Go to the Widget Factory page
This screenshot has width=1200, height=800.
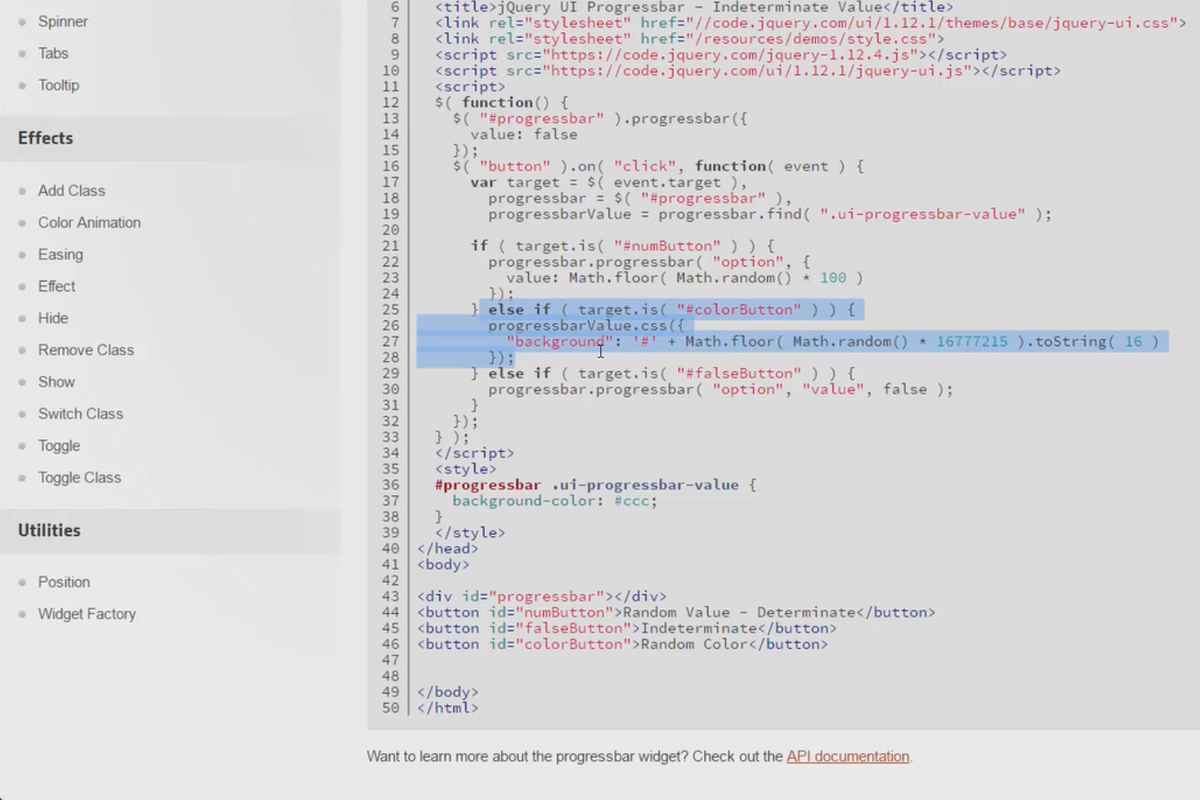coord(87,614)
